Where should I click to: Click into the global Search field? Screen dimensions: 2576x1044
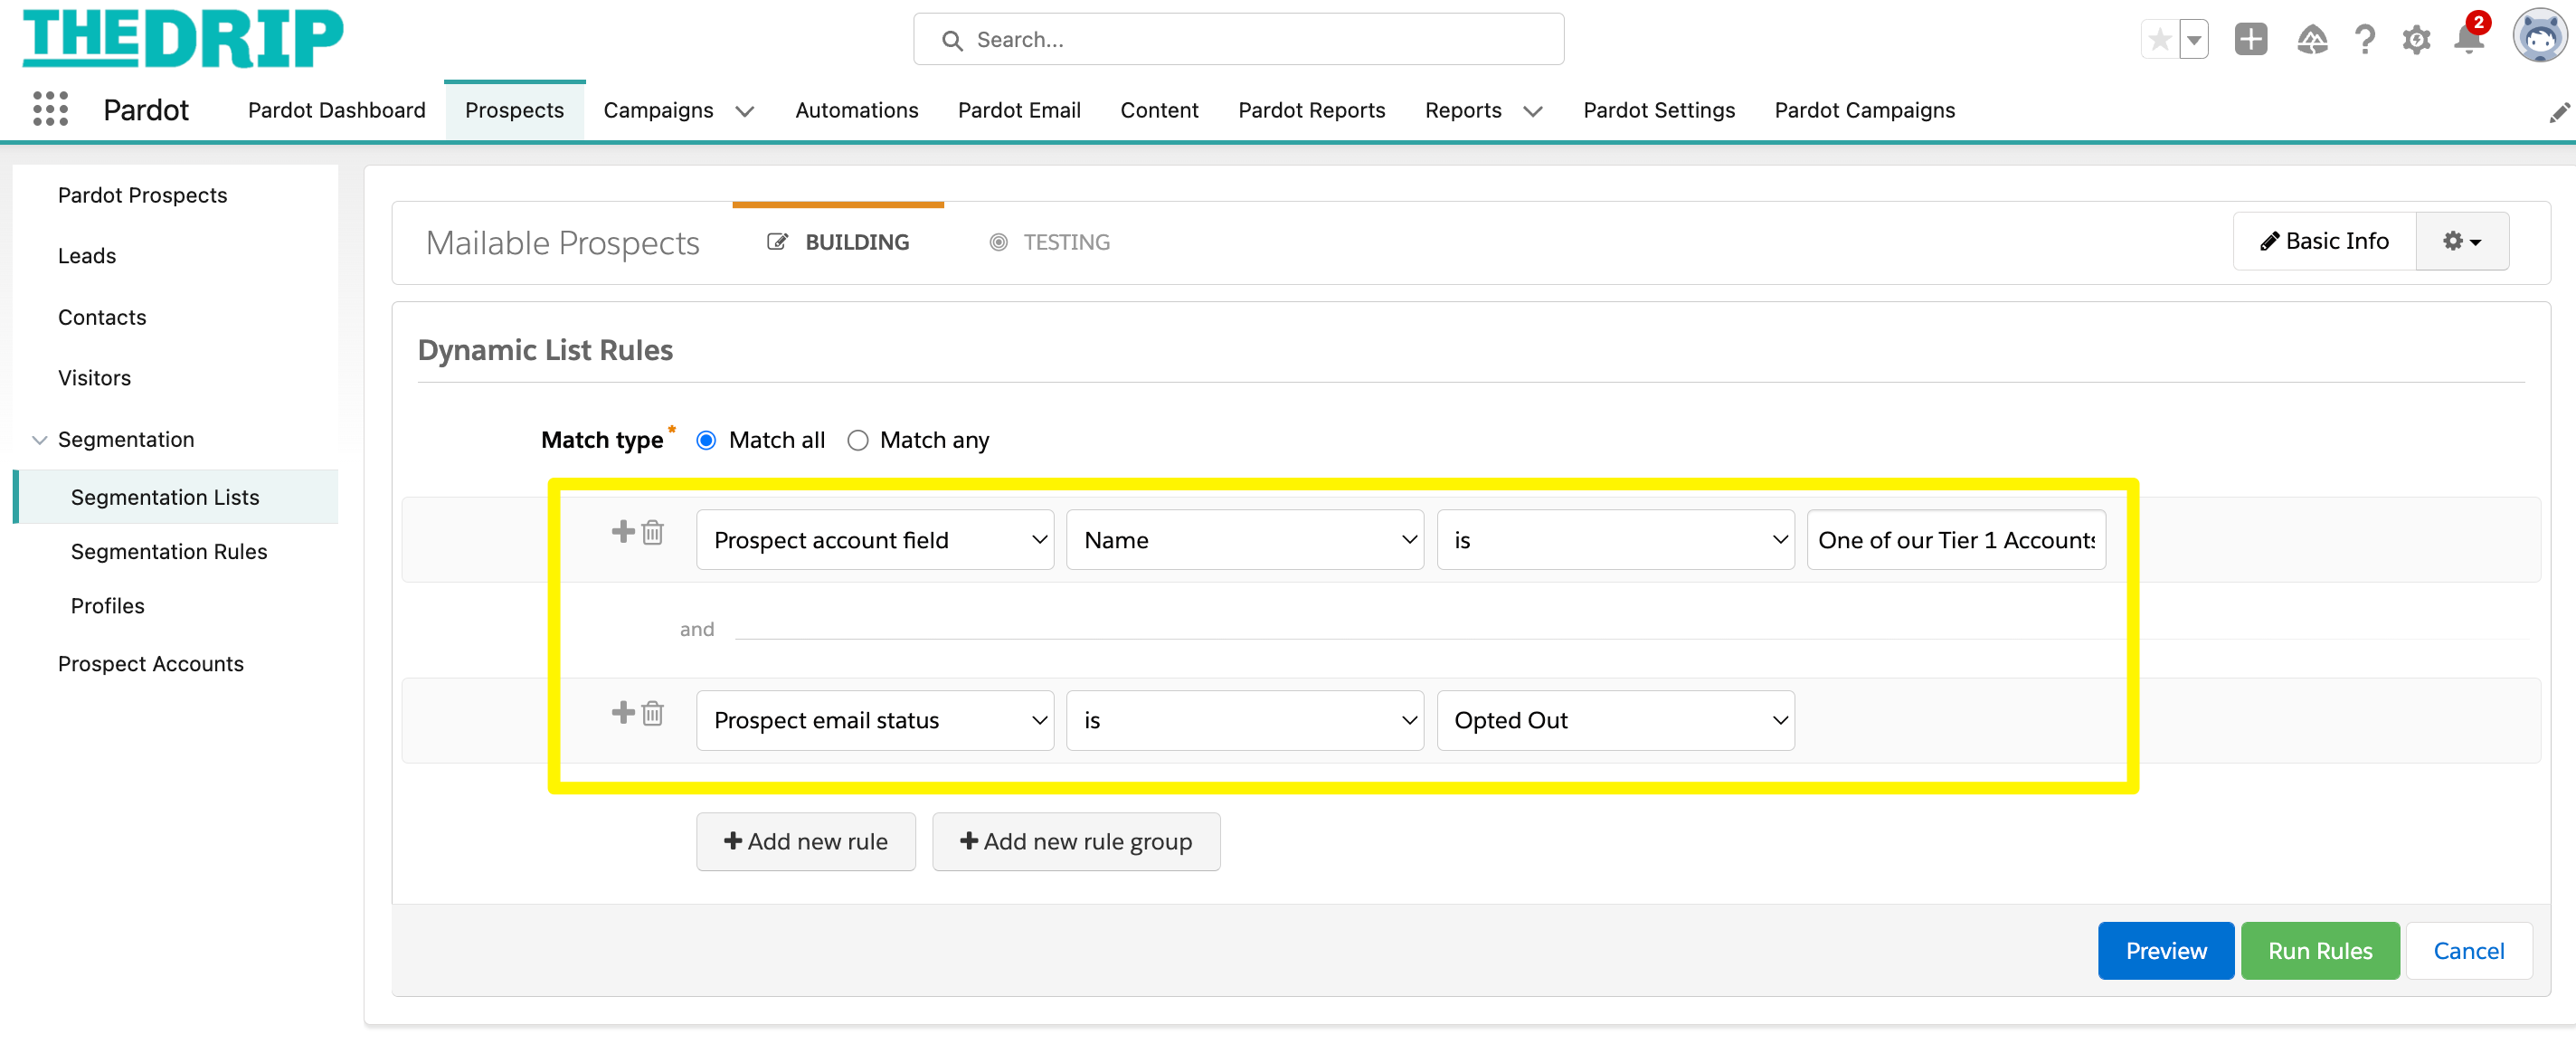(1238, 39)
